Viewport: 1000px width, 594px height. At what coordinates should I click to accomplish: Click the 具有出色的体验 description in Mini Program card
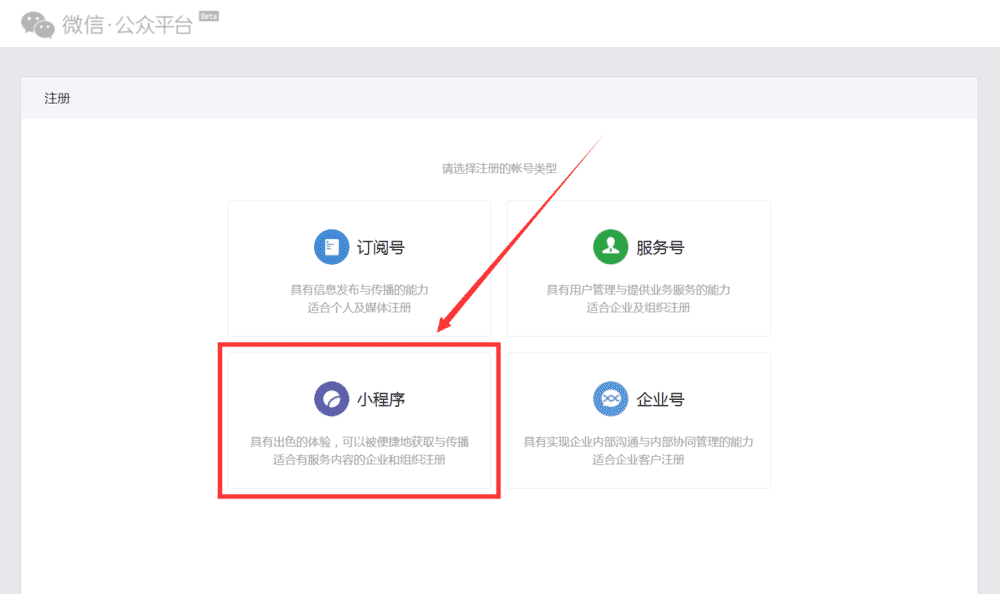tap(359, 441)
